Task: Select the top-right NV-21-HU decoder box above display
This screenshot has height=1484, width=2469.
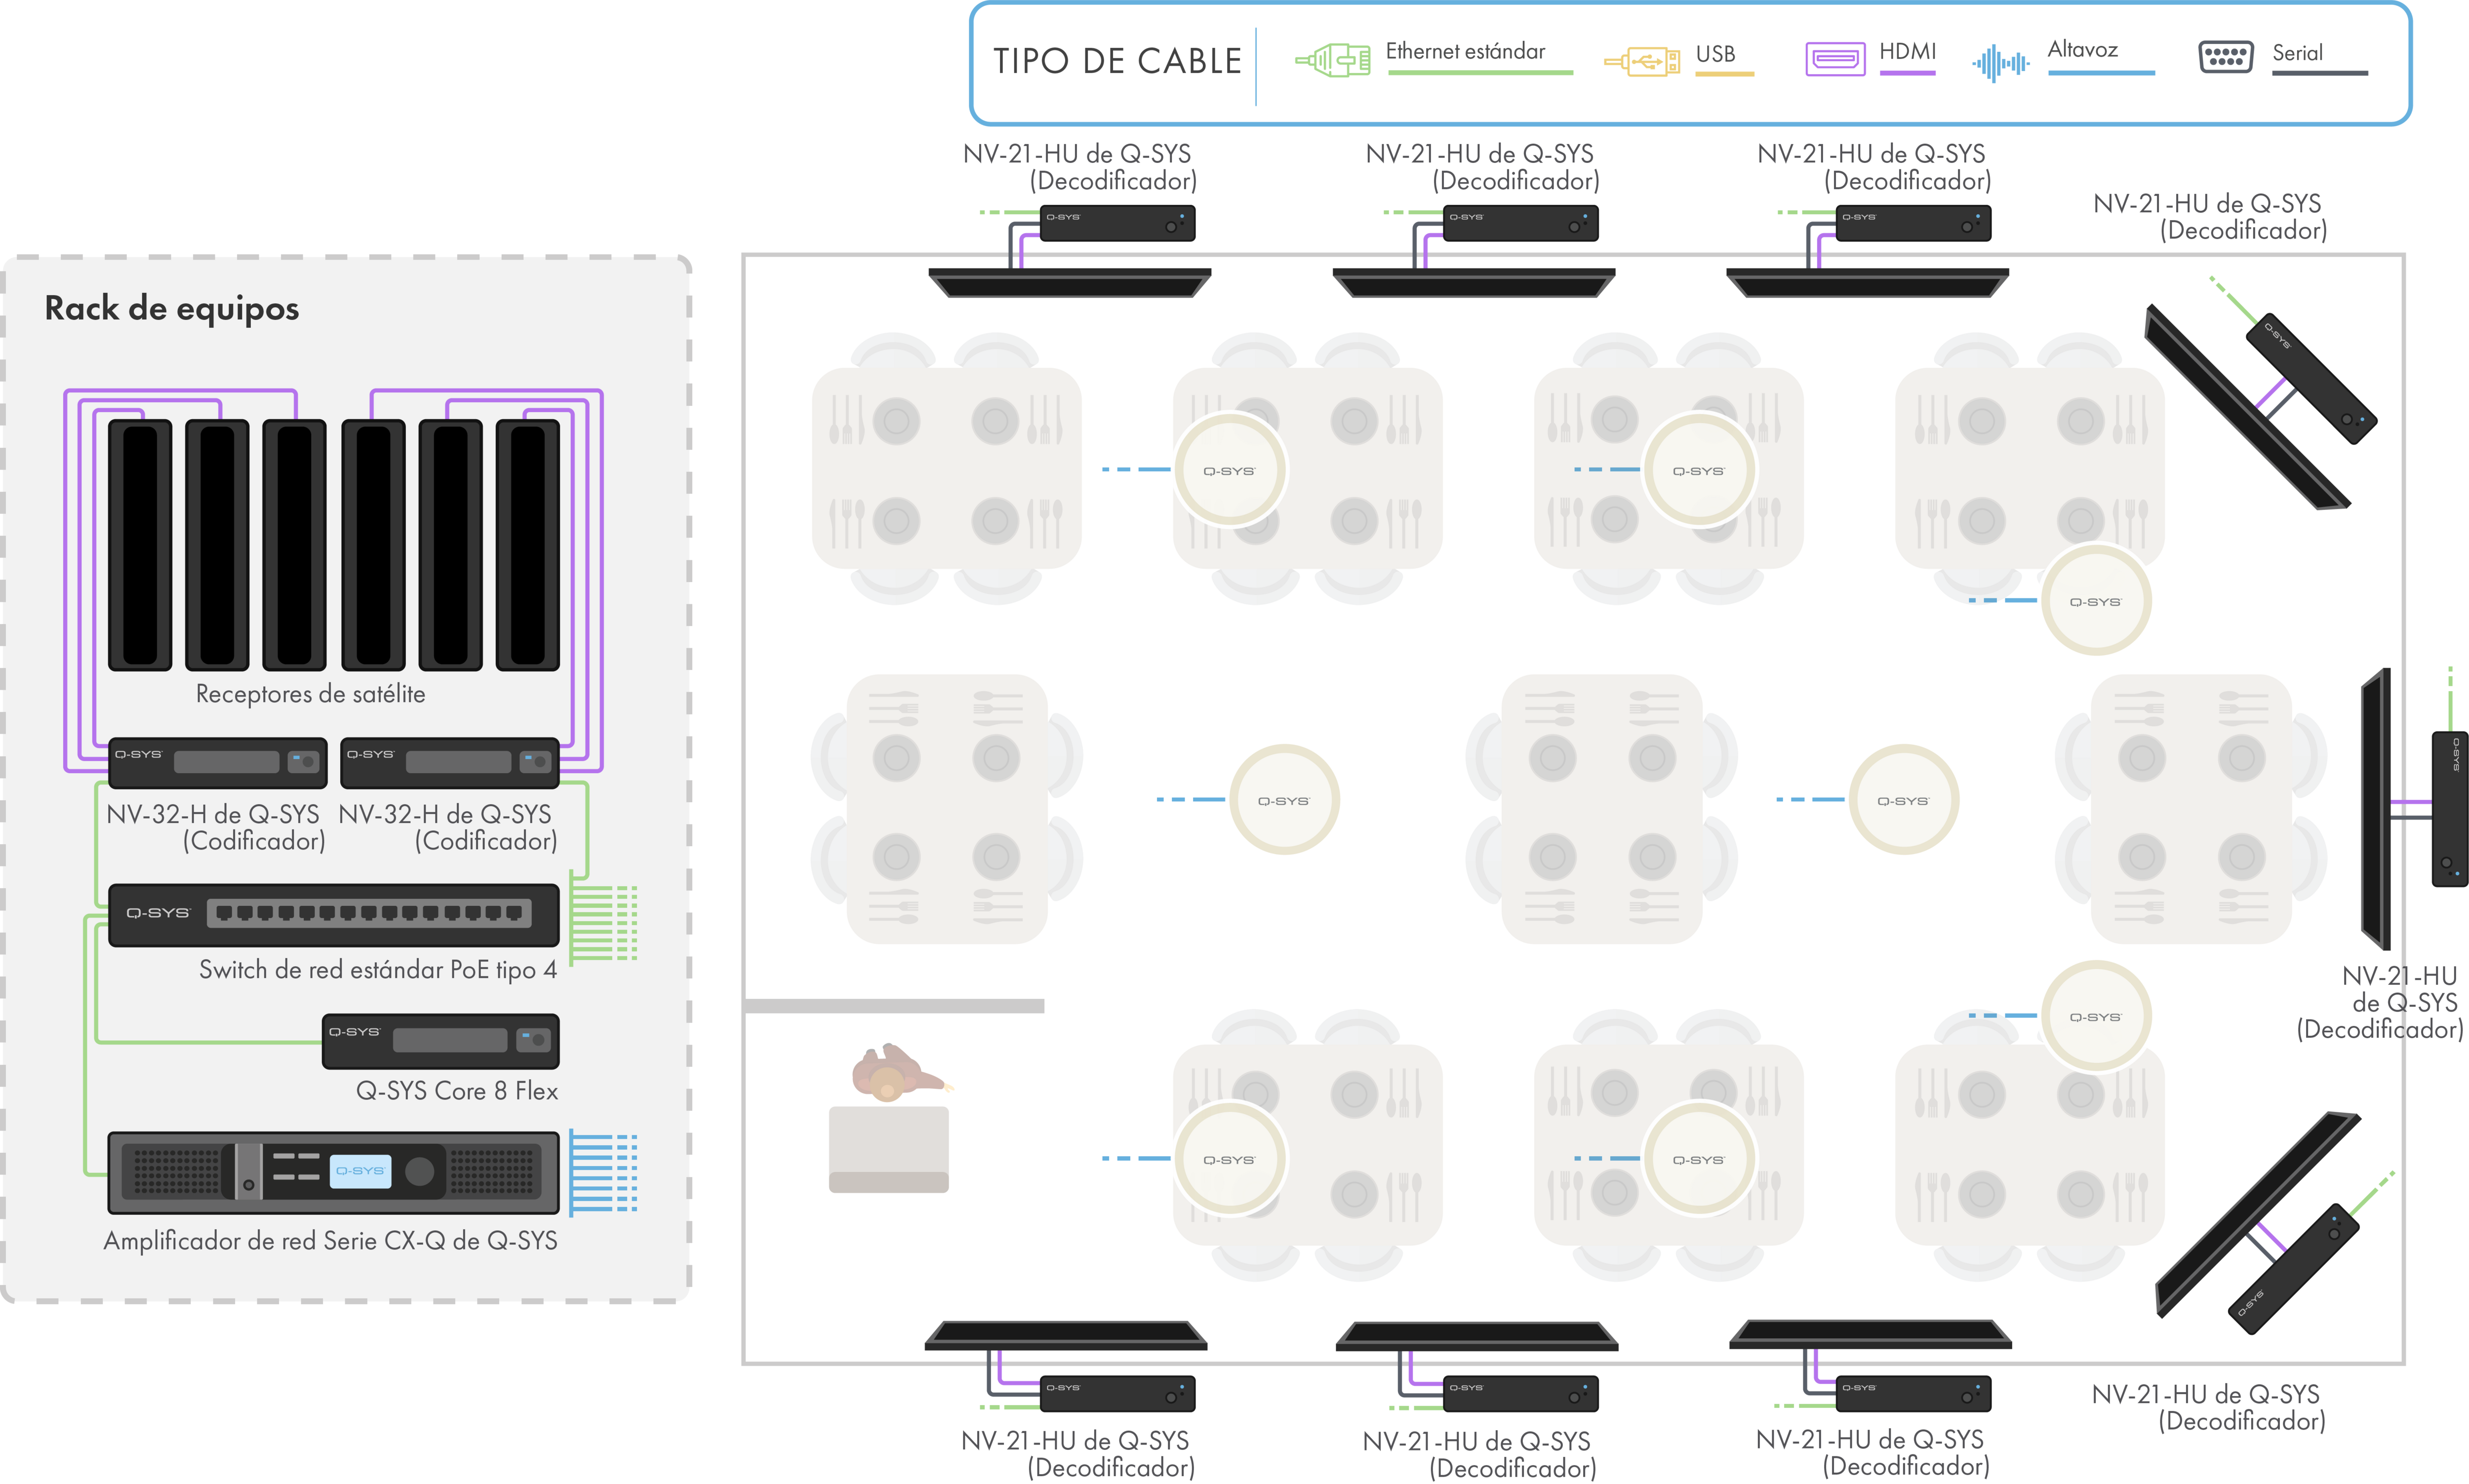Action: click(x=1913, y=223)
